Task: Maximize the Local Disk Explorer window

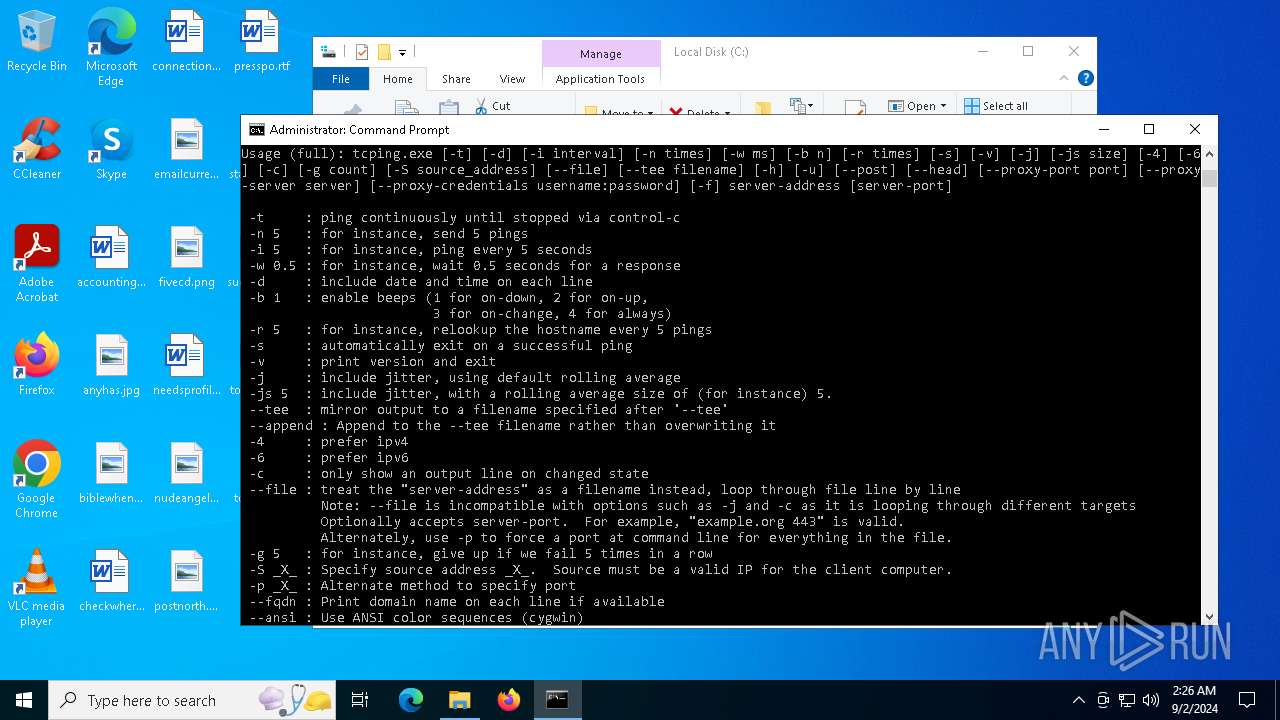Action: (1028, 52)
